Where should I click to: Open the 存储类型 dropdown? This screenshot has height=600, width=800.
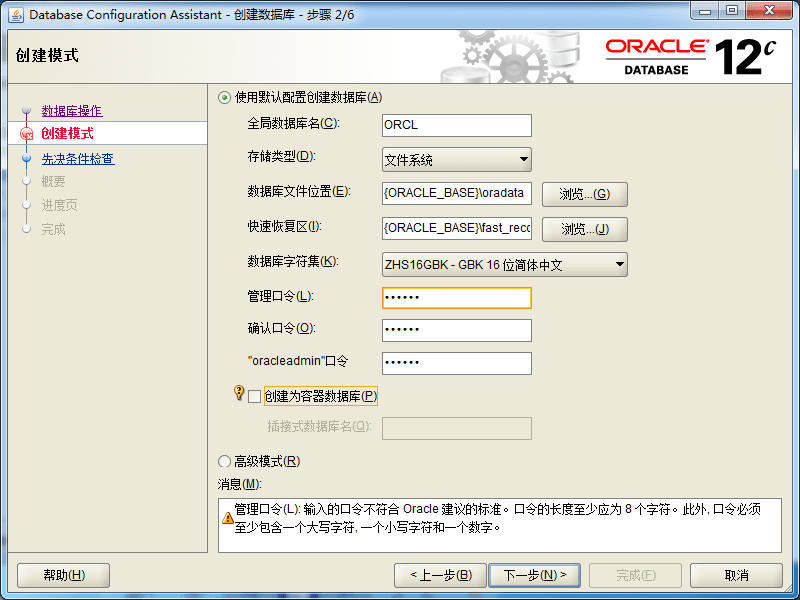click(457, 160)
